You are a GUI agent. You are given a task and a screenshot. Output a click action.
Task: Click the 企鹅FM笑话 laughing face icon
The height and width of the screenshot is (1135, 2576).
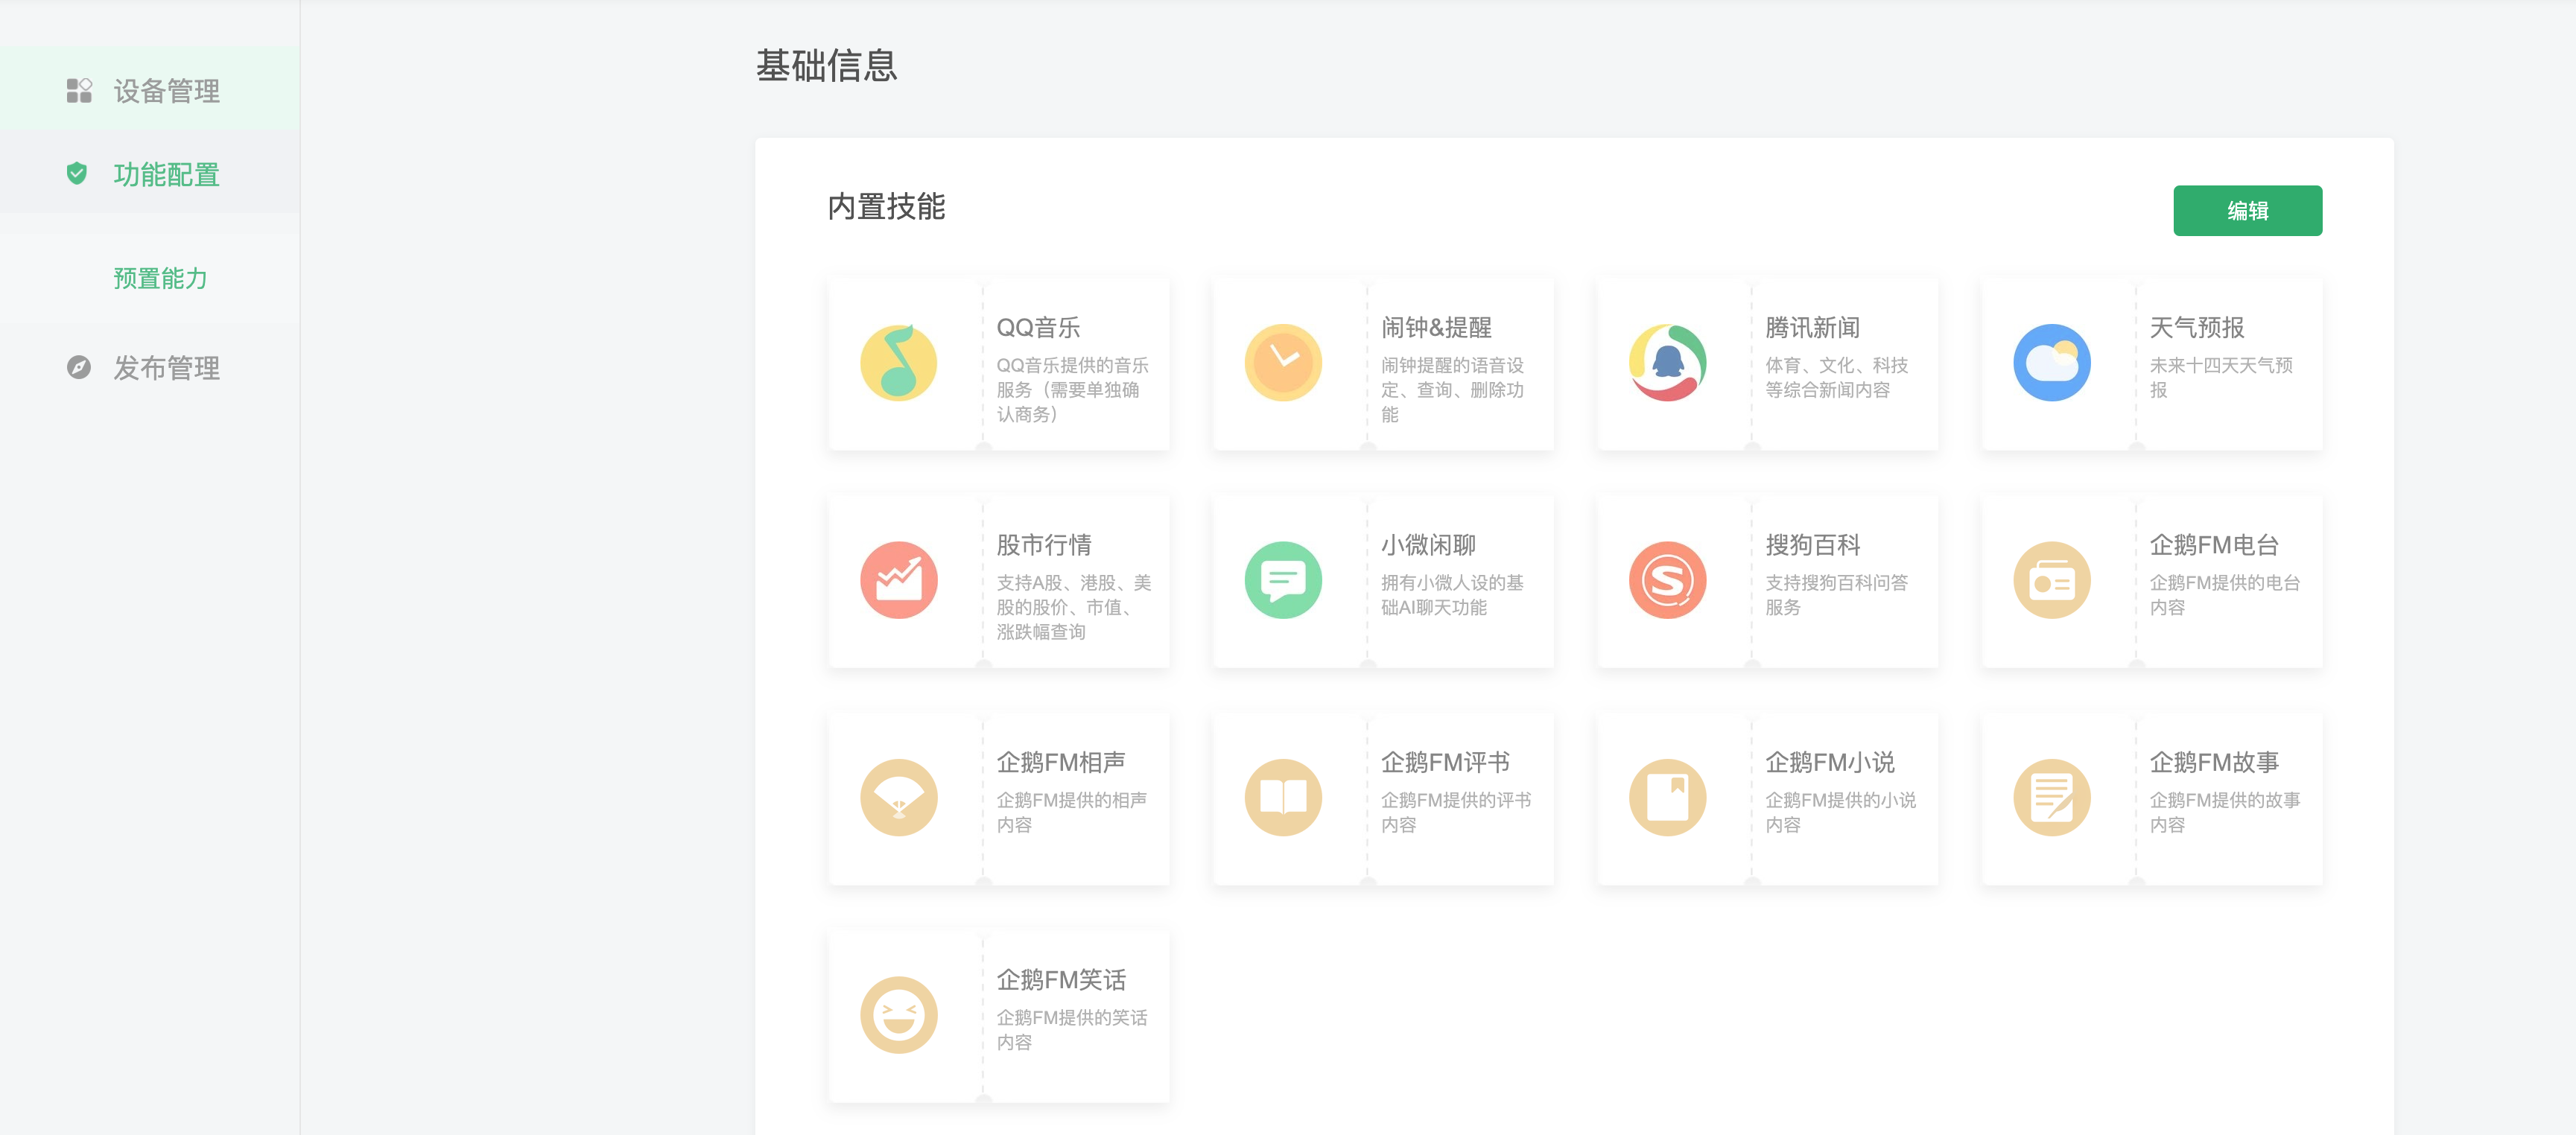pyautogui.click(x=898, y=1014)
